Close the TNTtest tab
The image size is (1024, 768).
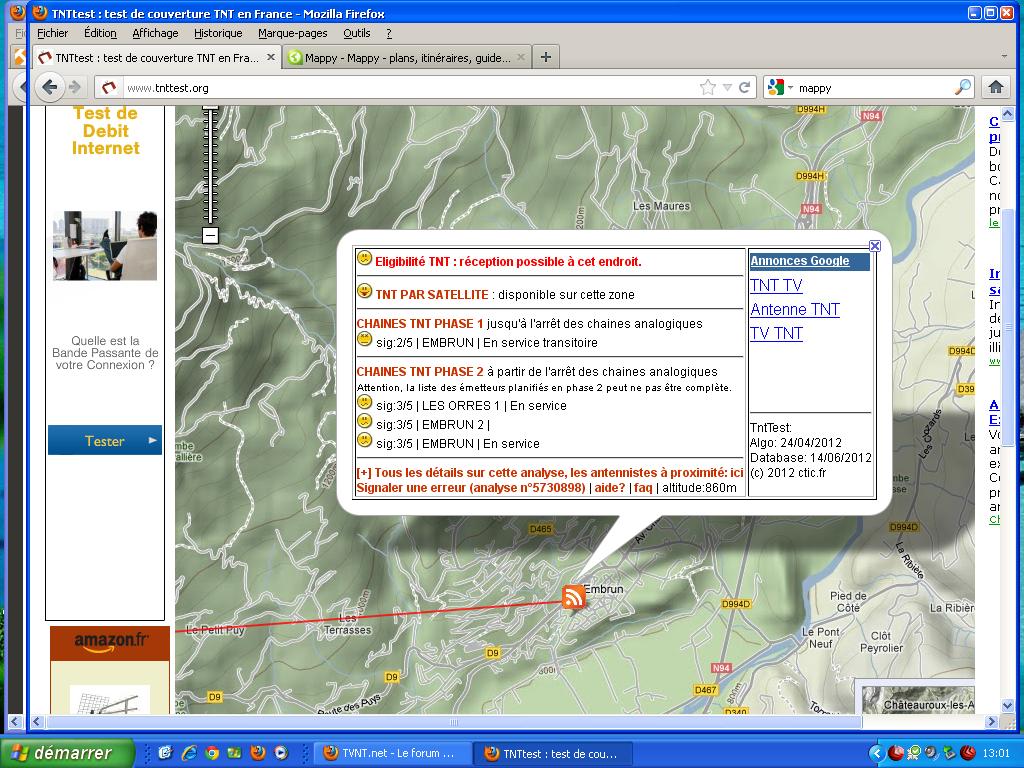270,57
